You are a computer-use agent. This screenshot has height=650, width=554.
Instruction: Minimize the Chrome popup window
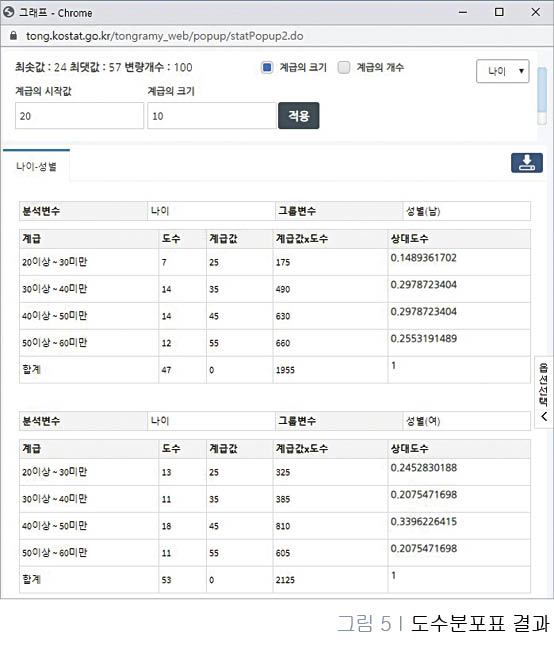coord(463,12)
